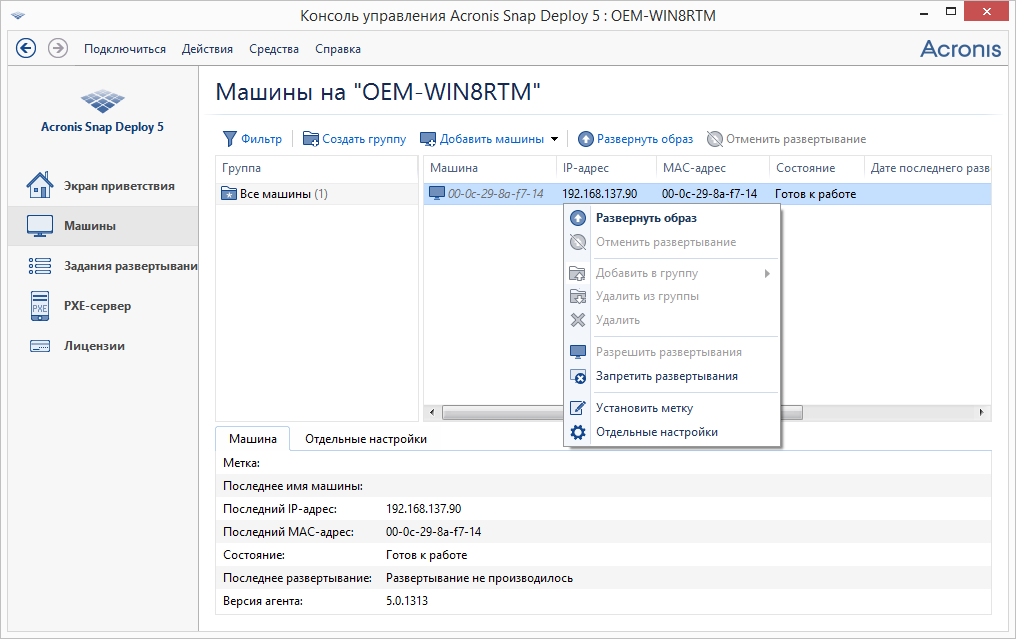Viewport: 1016px width, 639px height.
Task: Choose Запретить развертывания menu entry
Action: tap(672, 377)
